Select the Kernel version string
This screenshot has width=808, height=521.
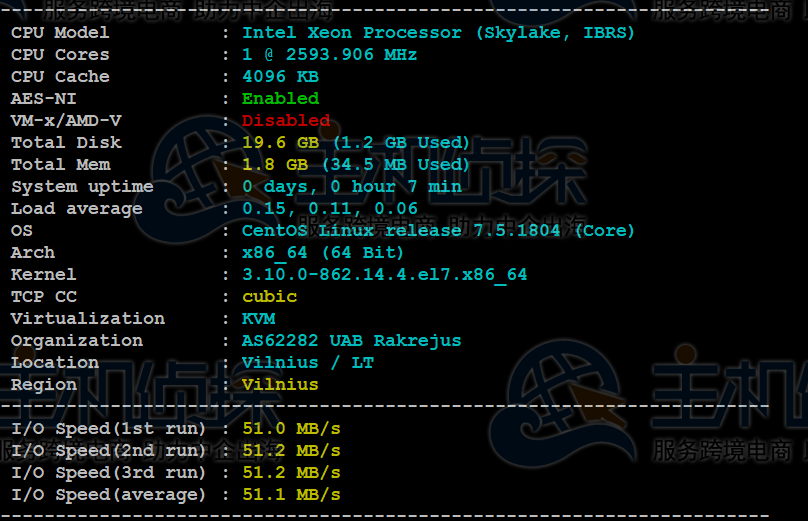(384, 275)
